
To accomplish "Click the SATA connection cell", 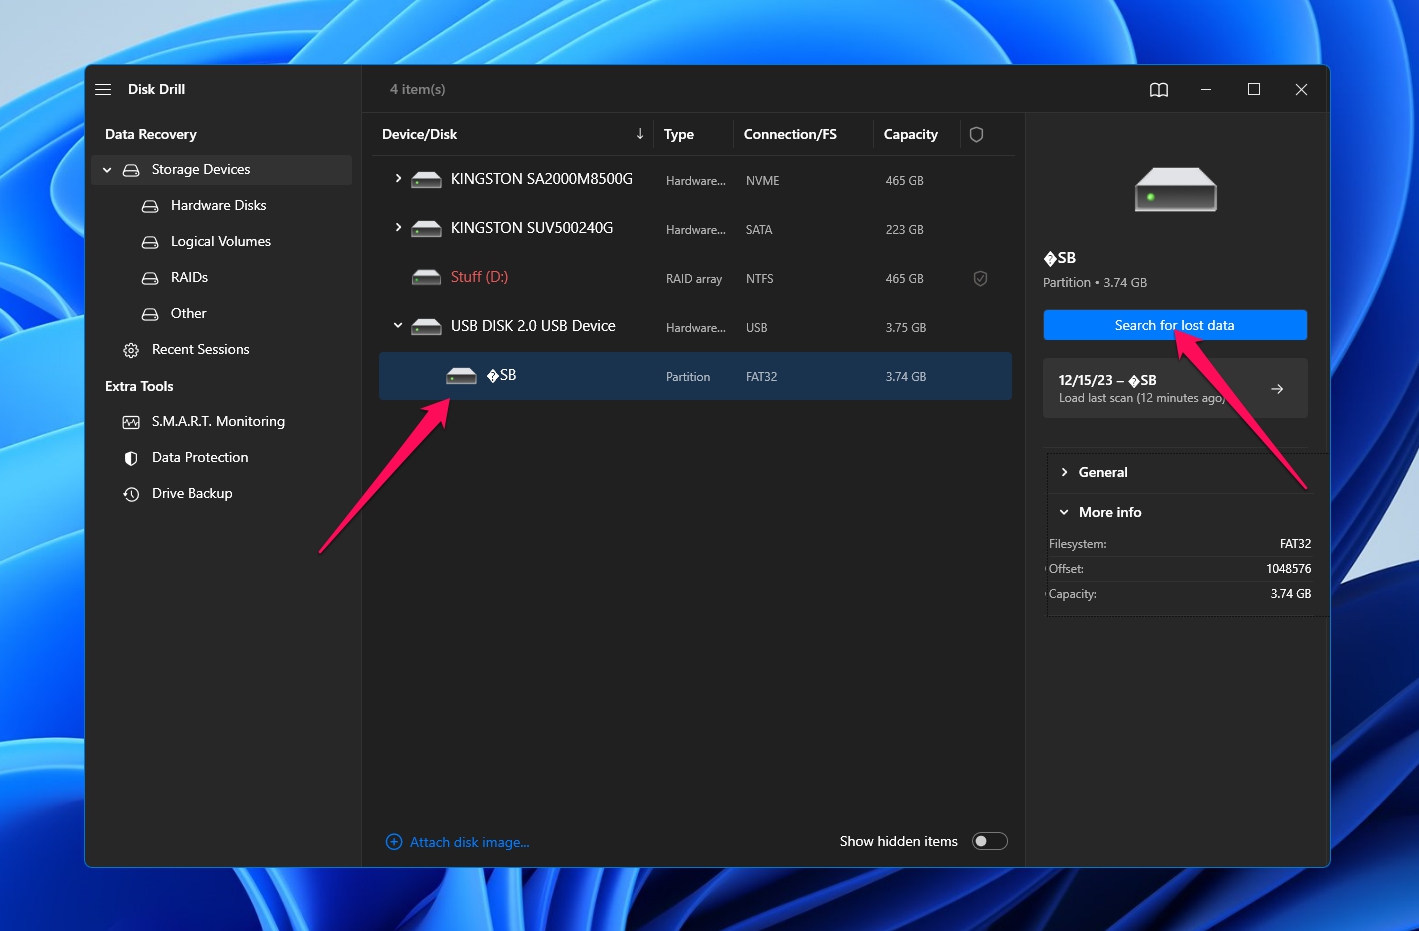I will pos(759,230).
